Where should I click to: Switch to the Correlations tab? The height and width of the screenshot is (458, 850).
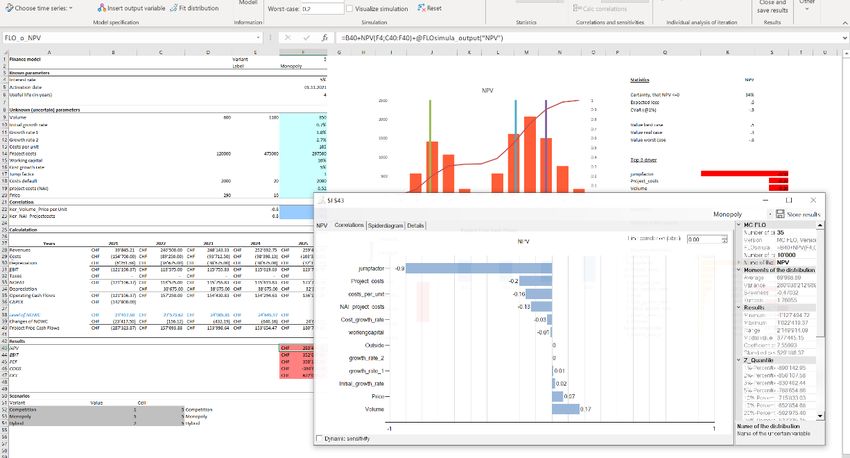[349, 225]
